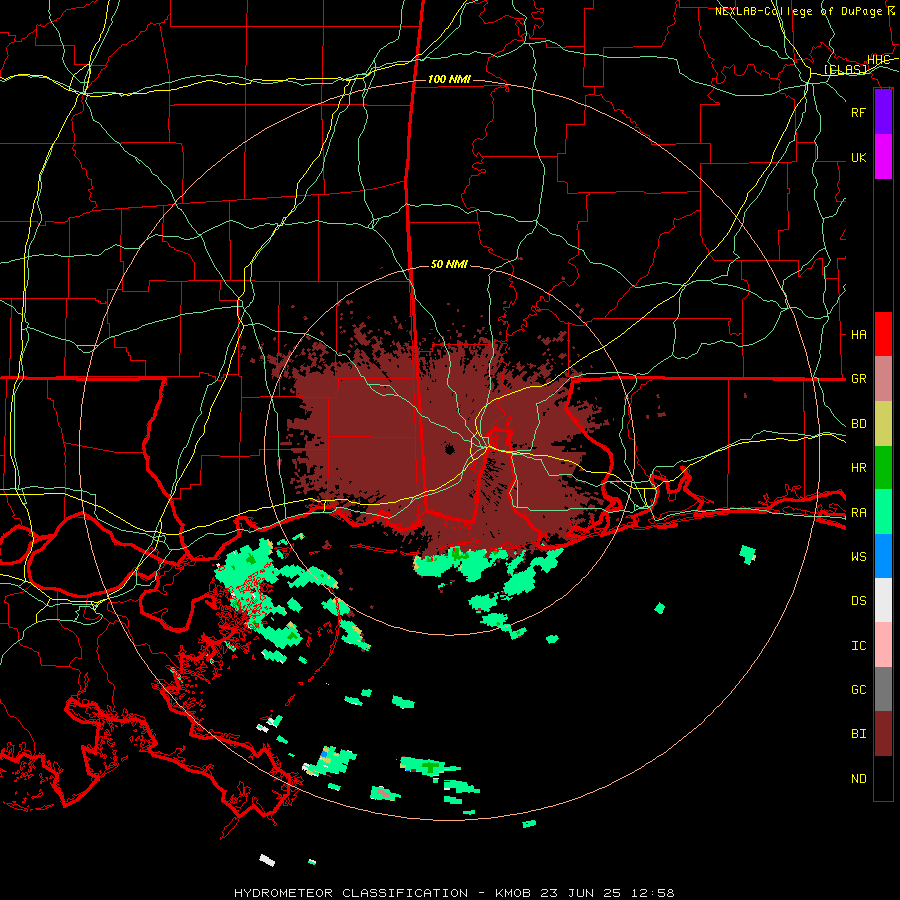Click the 'HA' legend label

(858, 334)
